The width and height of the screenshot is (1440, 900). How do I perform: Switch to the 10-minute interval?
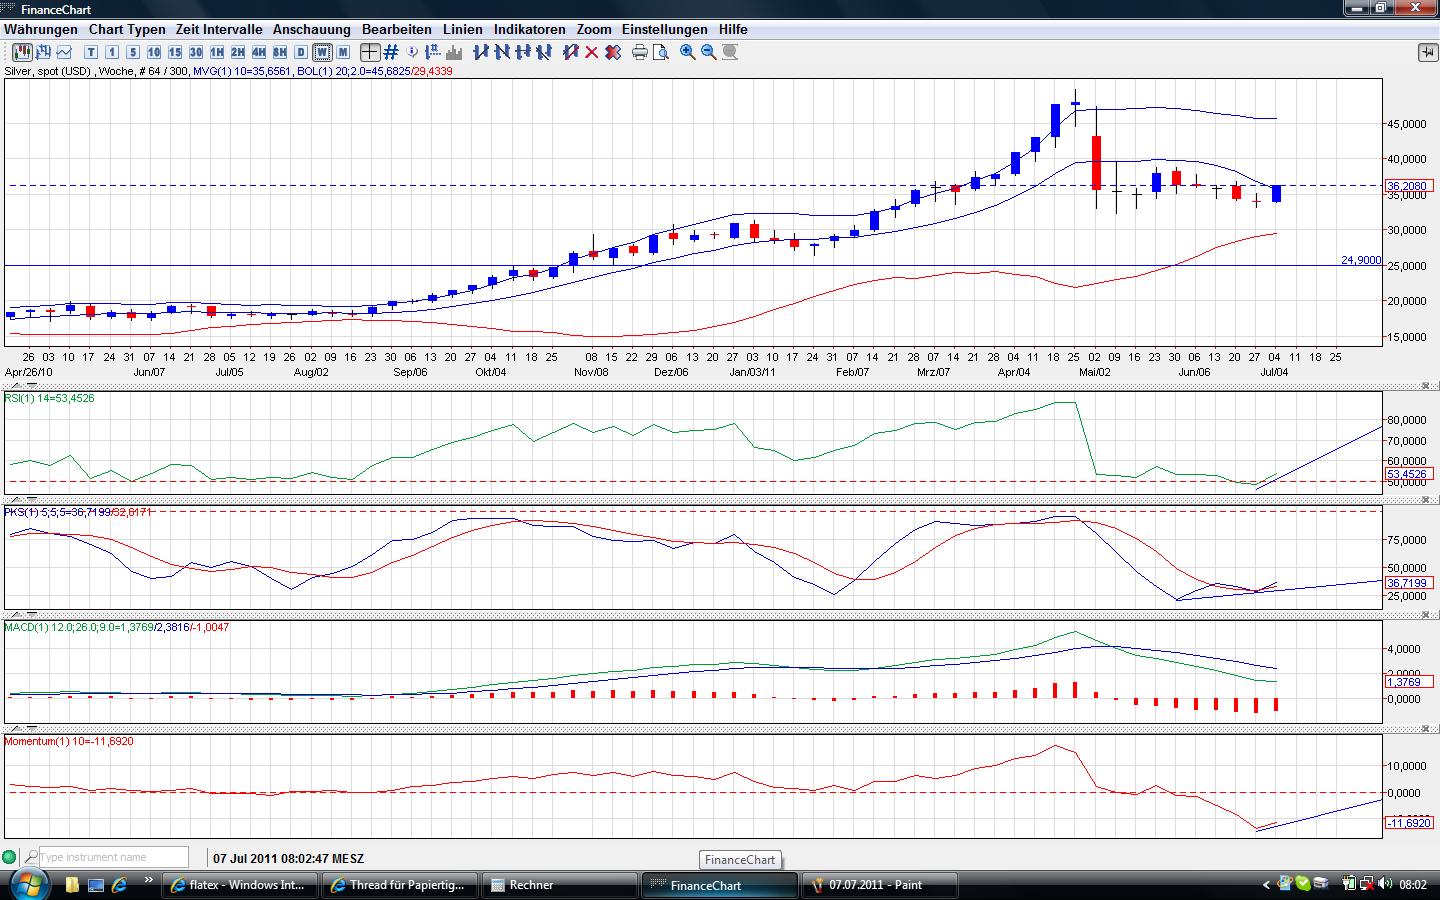[154, 52]
